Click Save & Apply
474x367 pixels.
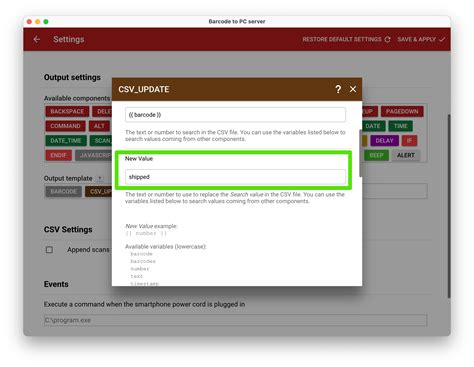(421, 39)
